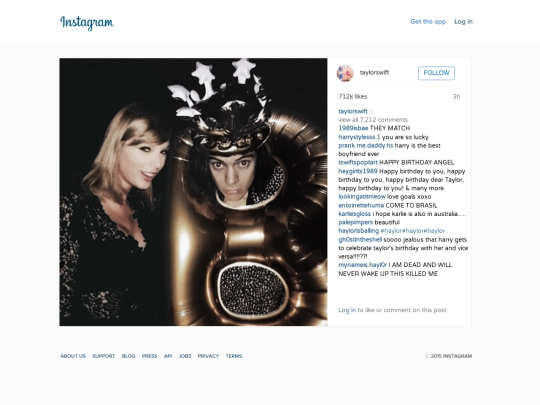Open commenter 1989isbae's profile
540x405 pixels.
pos(353,128)
